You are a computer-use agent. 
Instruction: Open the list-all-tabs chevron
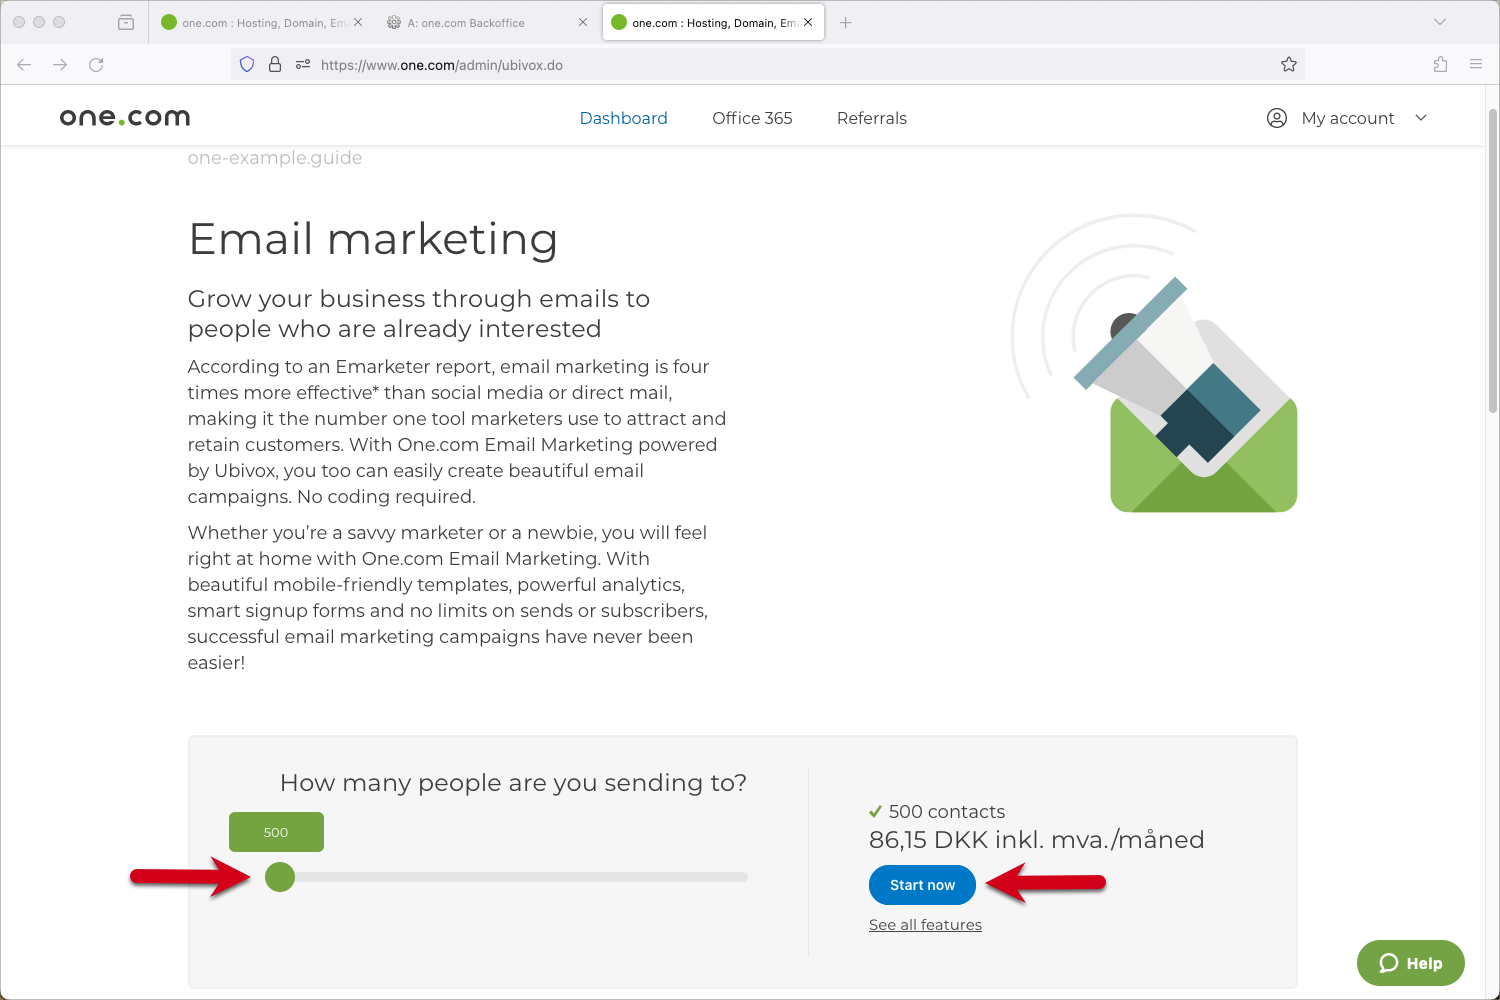[1440, 21]
